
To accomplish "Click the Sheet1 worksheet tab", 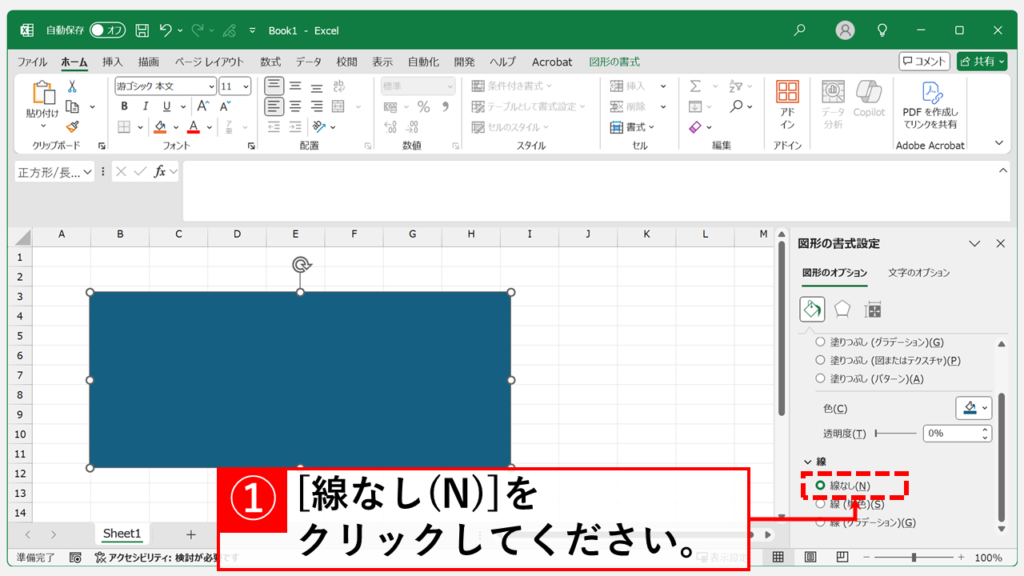I will pyautogui.click(x=122, y=534).
